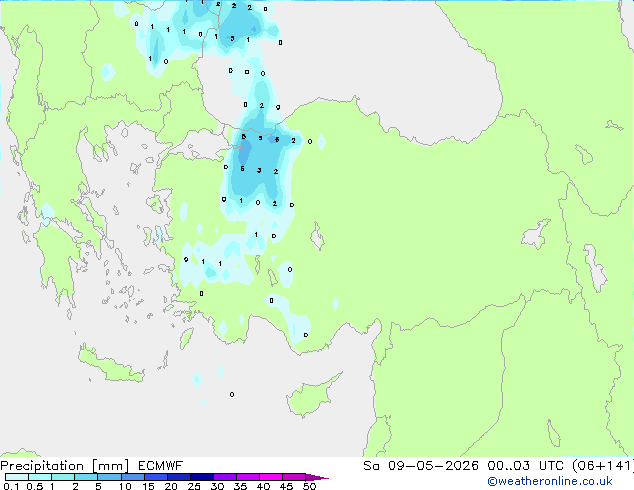Select the 45–50 mm legend color swatch

[294, 477]
